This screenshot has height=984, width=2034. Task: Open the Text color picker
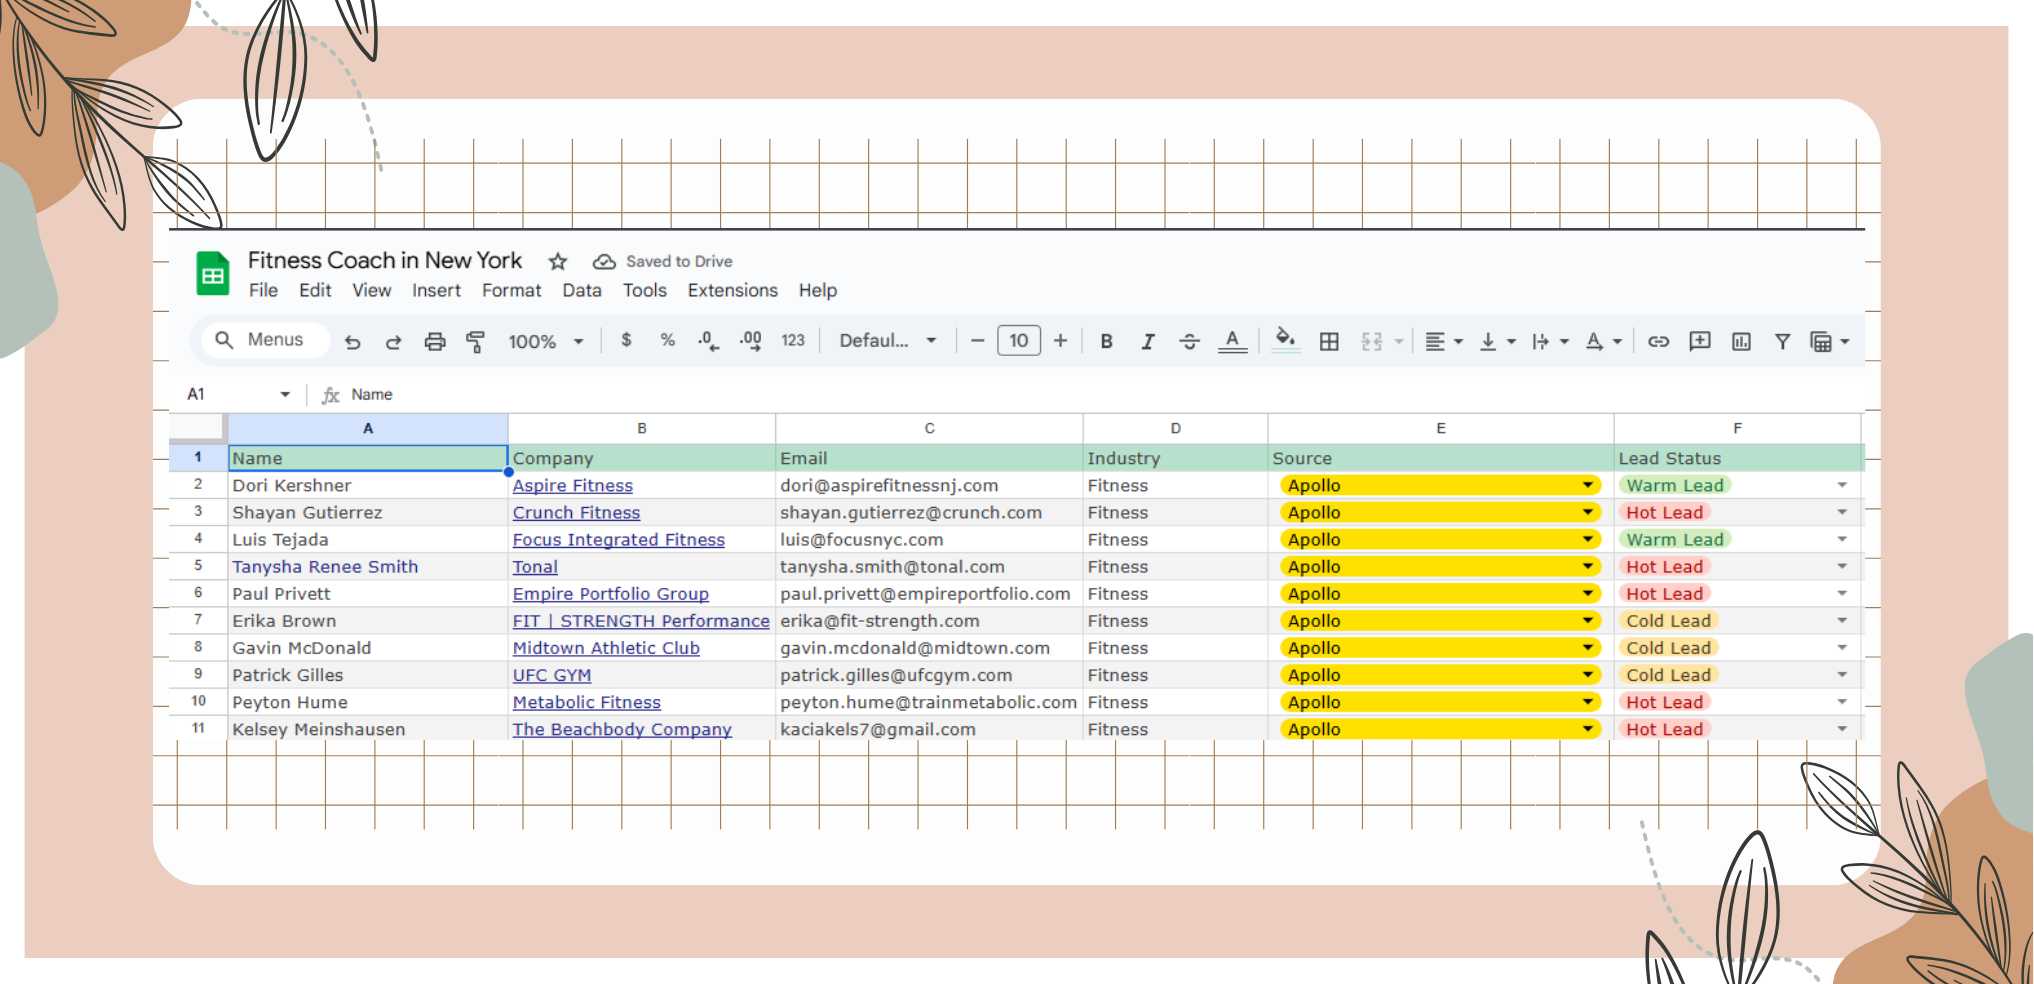[x=1232, y=342]
